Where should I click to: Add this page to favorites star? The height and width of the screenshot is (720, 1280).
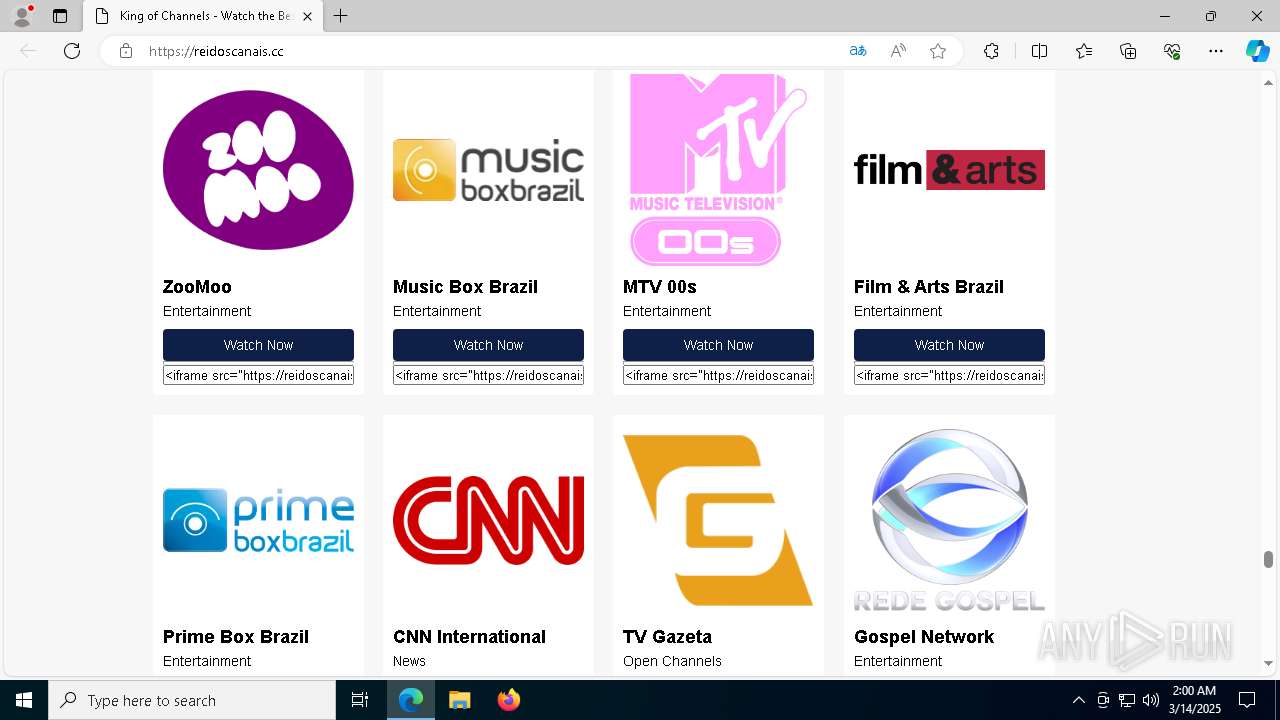(x=938, y=51)
